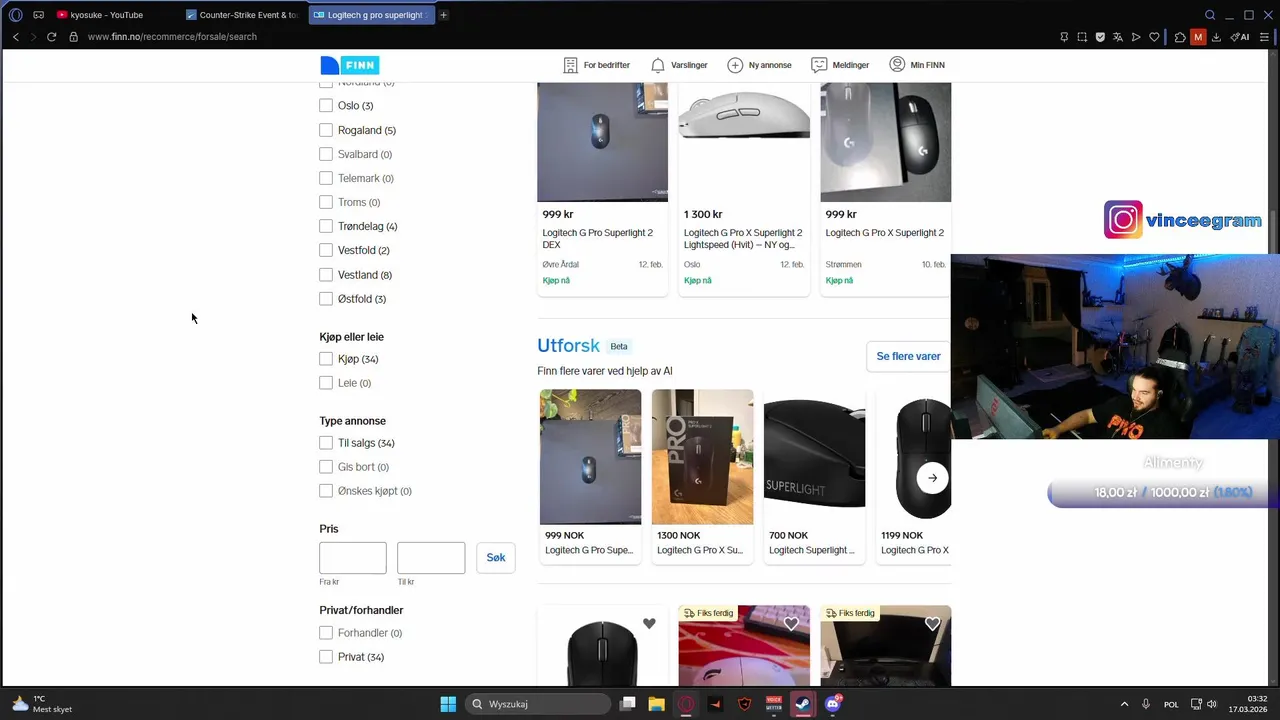Viewport: 1280px width, 720px height.
Task: Open the extensions puzzle icon
Action: pyautogui.click(x=1180, y=37)
